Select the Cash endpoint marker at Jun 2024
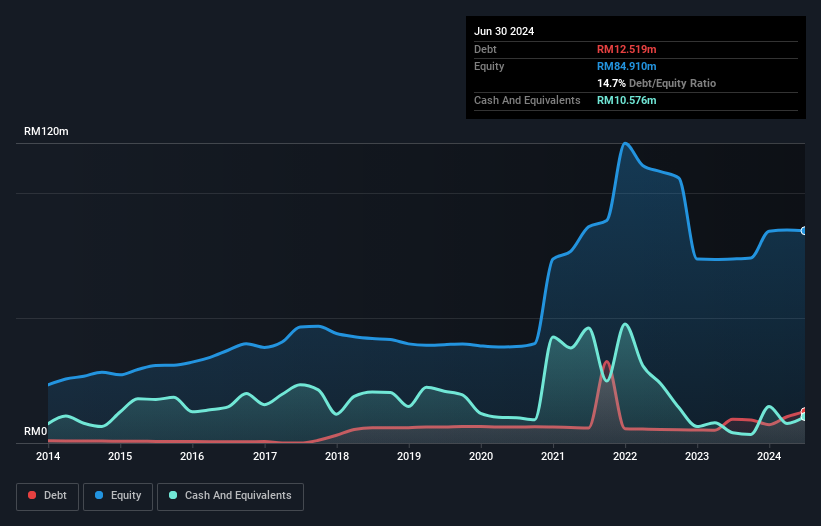821x526 pixels. point(804,417)
